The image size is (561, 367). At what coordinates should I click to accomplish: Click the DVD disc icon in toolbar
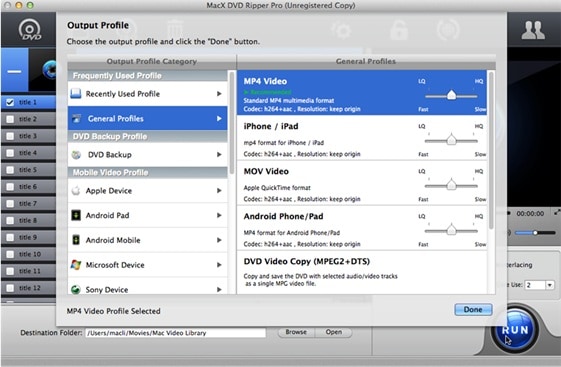point(30,29)
